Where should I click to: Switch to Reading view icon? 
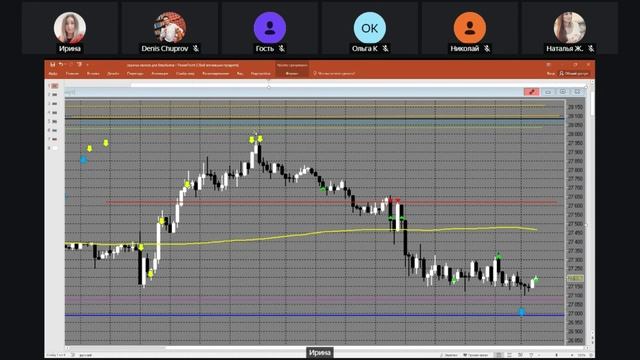520,355
